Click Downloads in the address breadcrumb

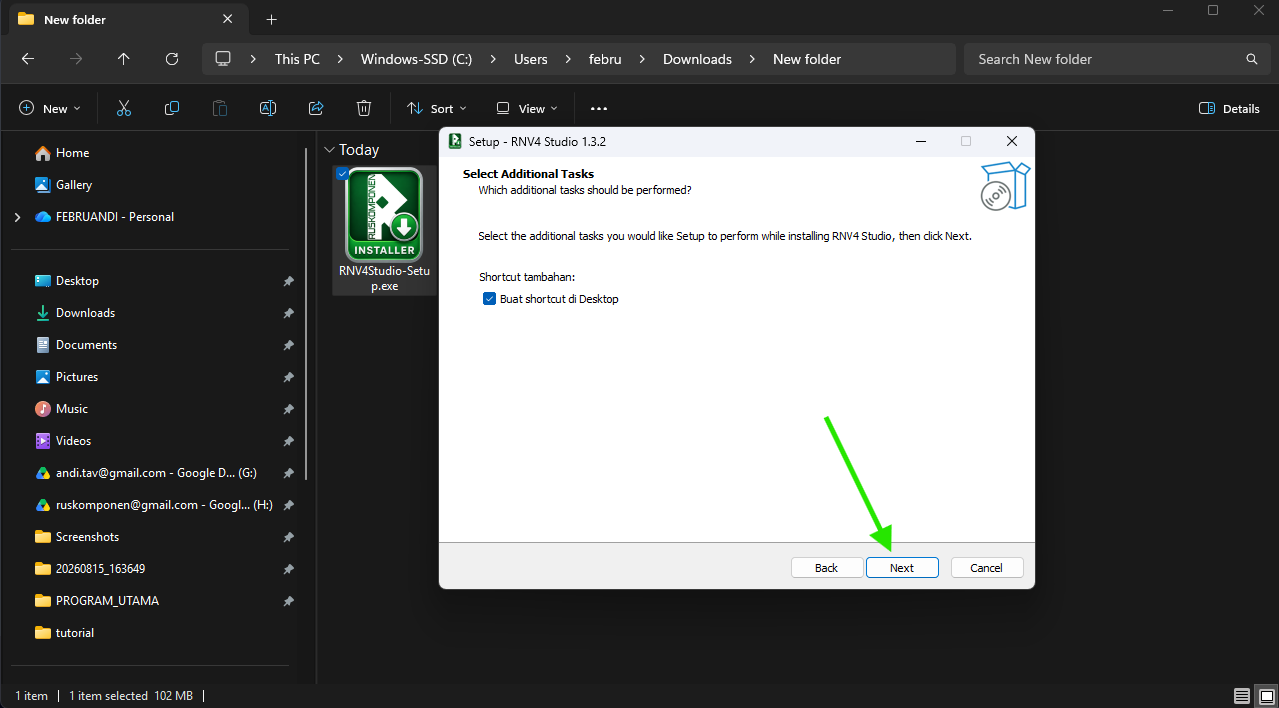pyautogui.click(x=697, y=59)
